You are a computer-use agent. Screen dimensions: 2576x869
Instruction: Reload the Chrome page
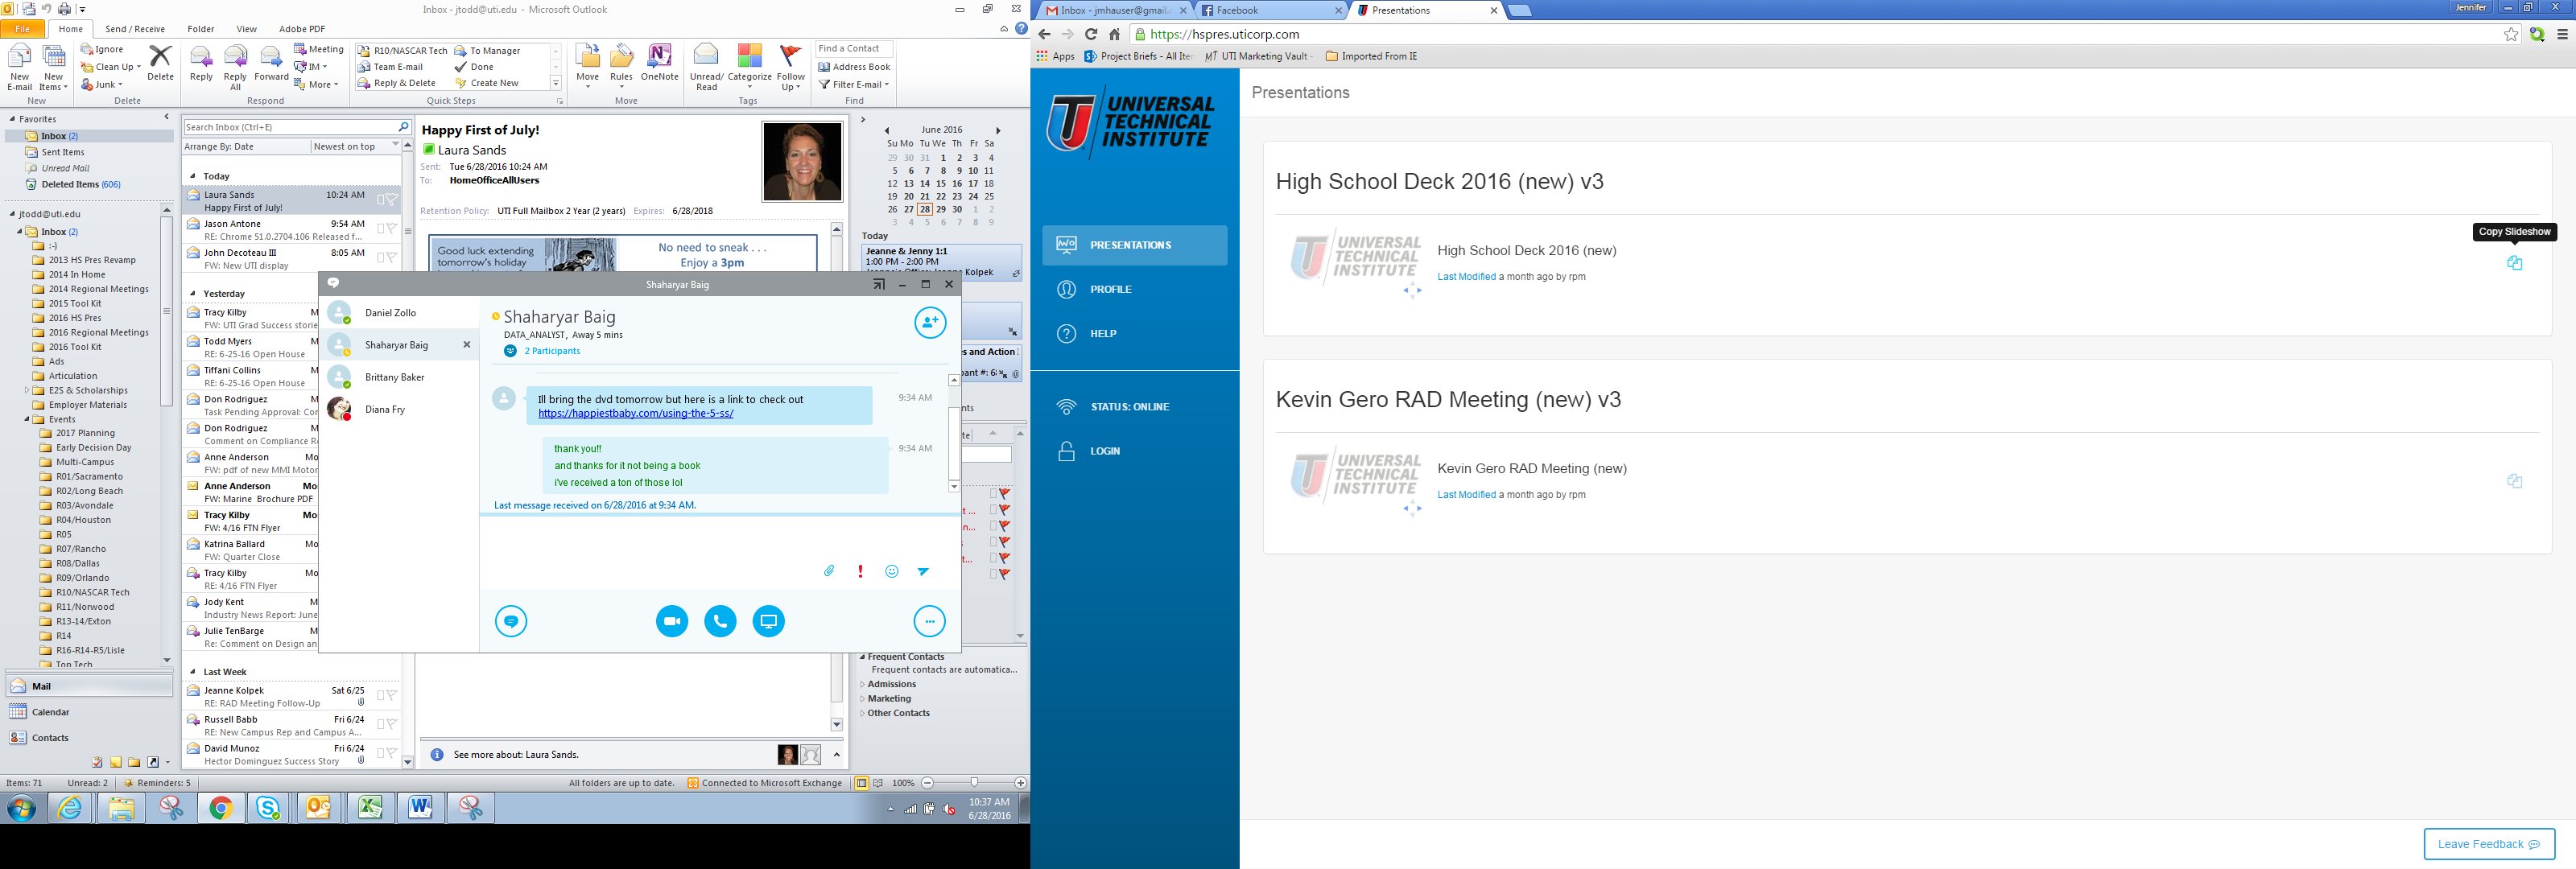[x=1091, y=34]
